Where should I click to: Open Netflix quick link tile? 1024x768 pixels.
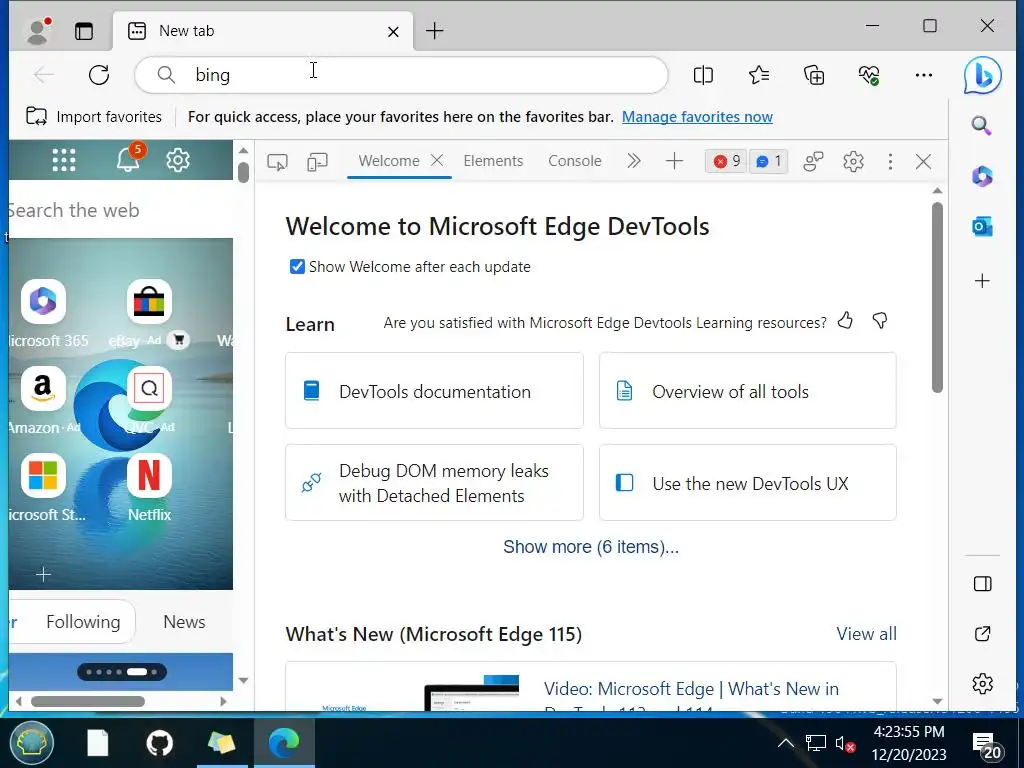[149, 475]
